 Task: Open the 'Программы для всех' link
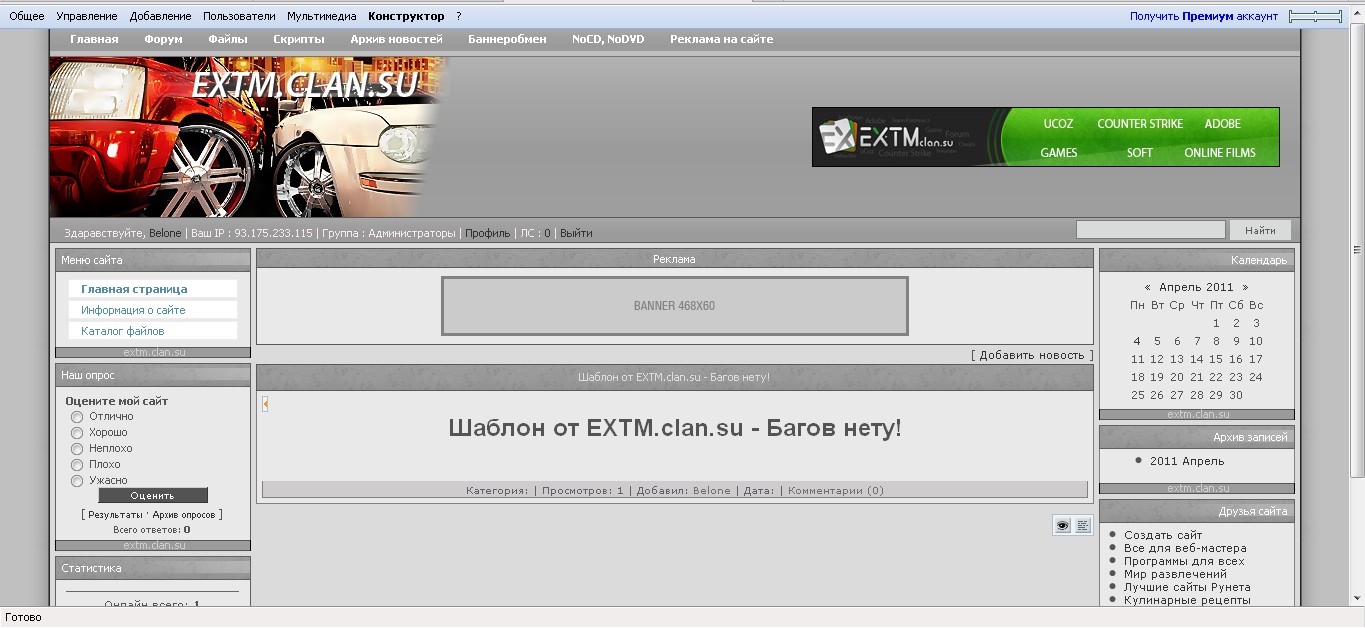coord(1184,561)
